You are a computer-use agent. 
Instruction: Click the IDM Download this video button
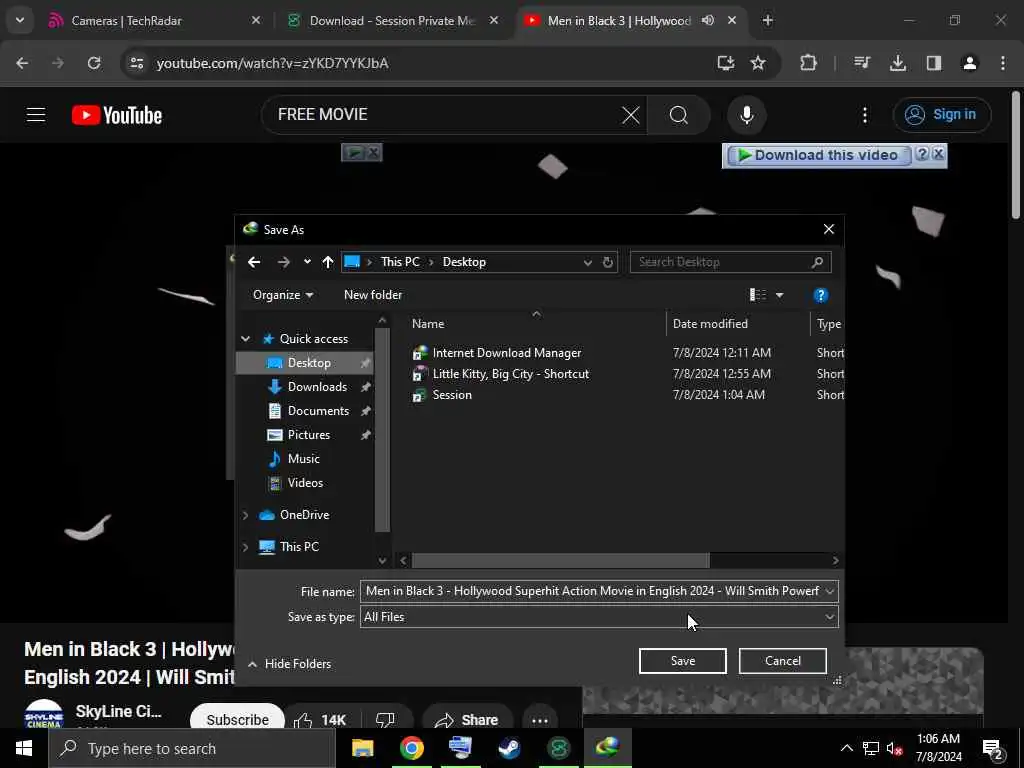pyautogui.click(x=818, y=155)
